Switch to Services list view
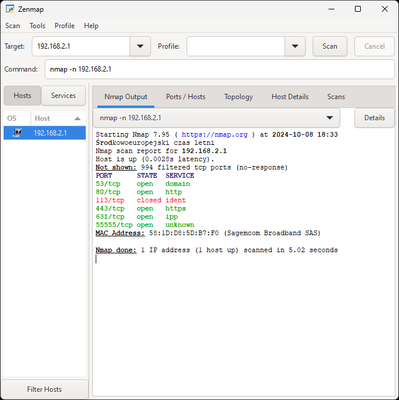 pyautogui.click(x=63, y=96)
